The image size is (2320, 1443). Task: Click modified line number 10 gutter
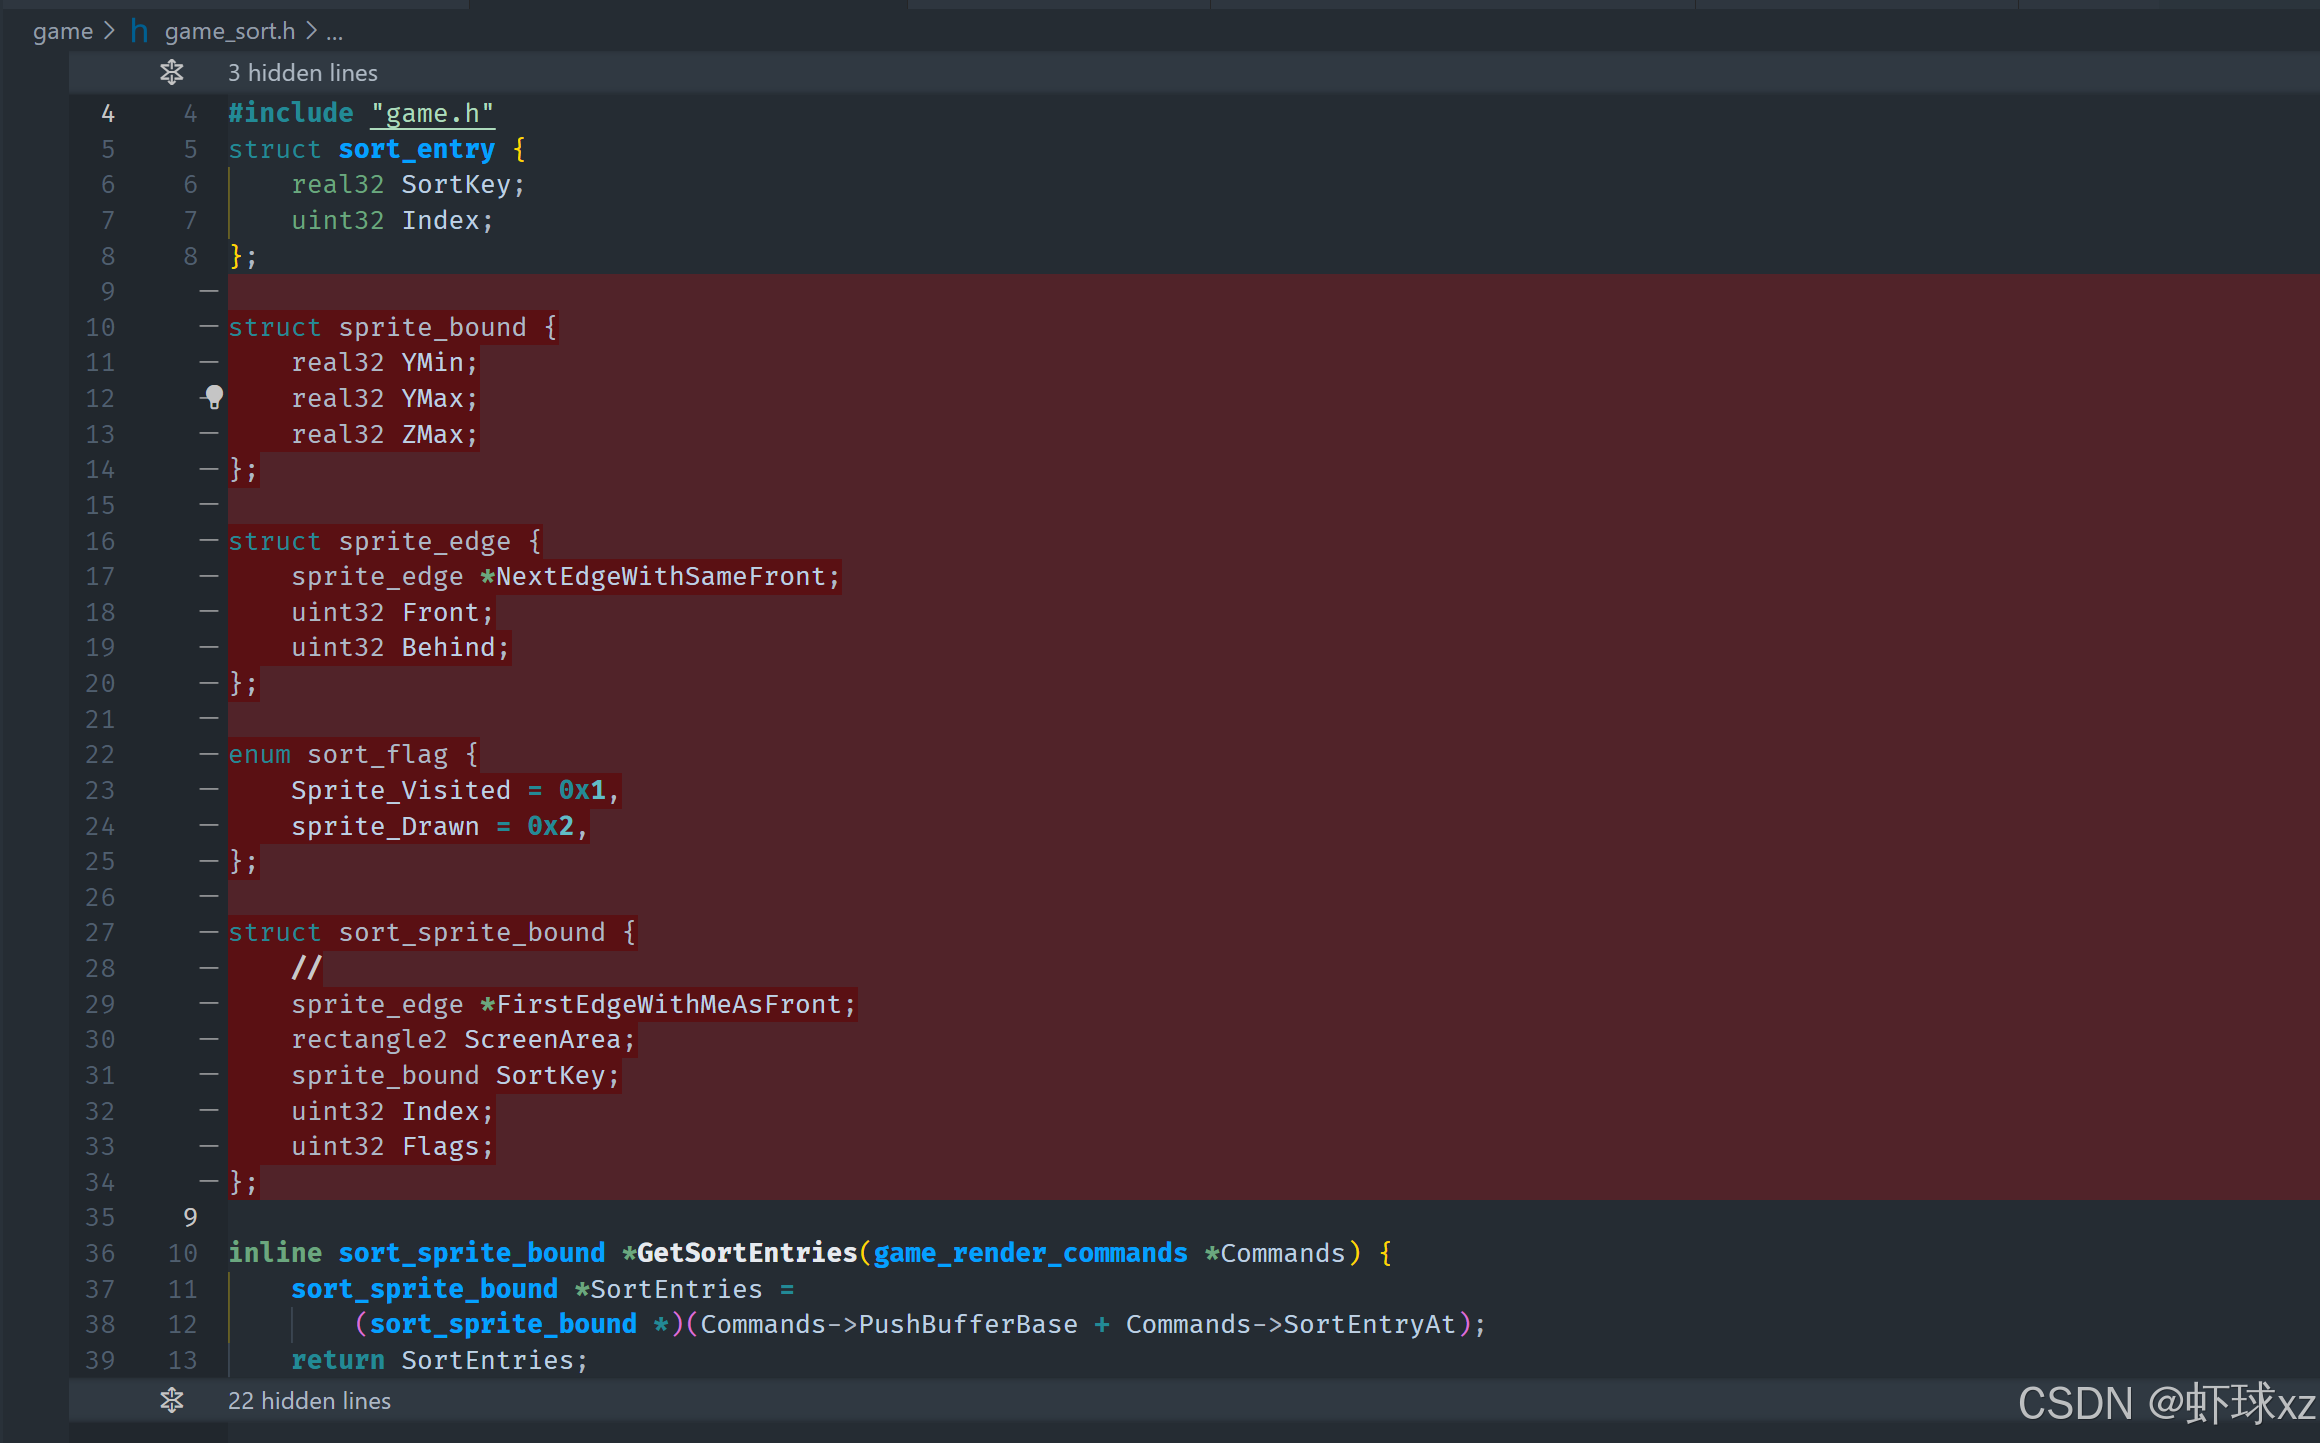183,1253
